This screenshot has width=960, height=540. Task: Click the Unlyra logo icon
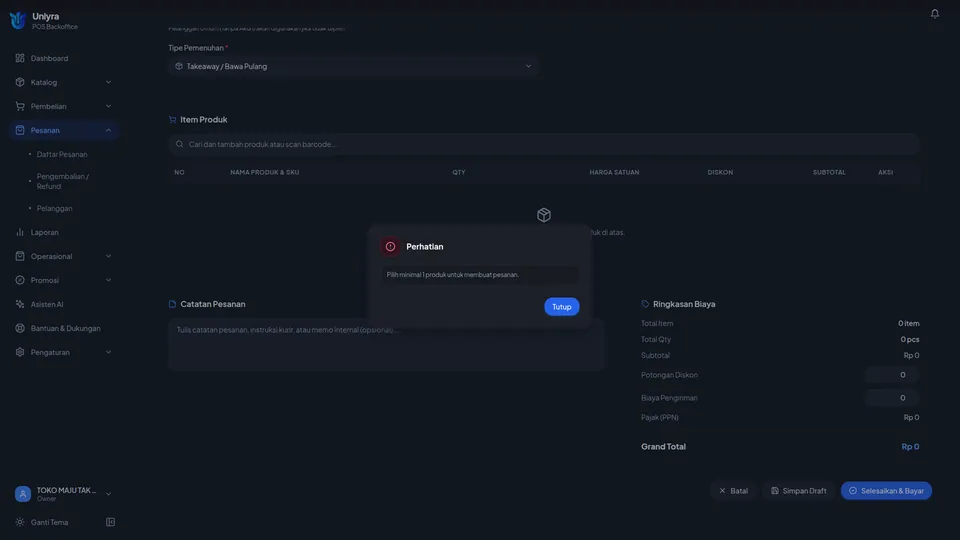18,21
